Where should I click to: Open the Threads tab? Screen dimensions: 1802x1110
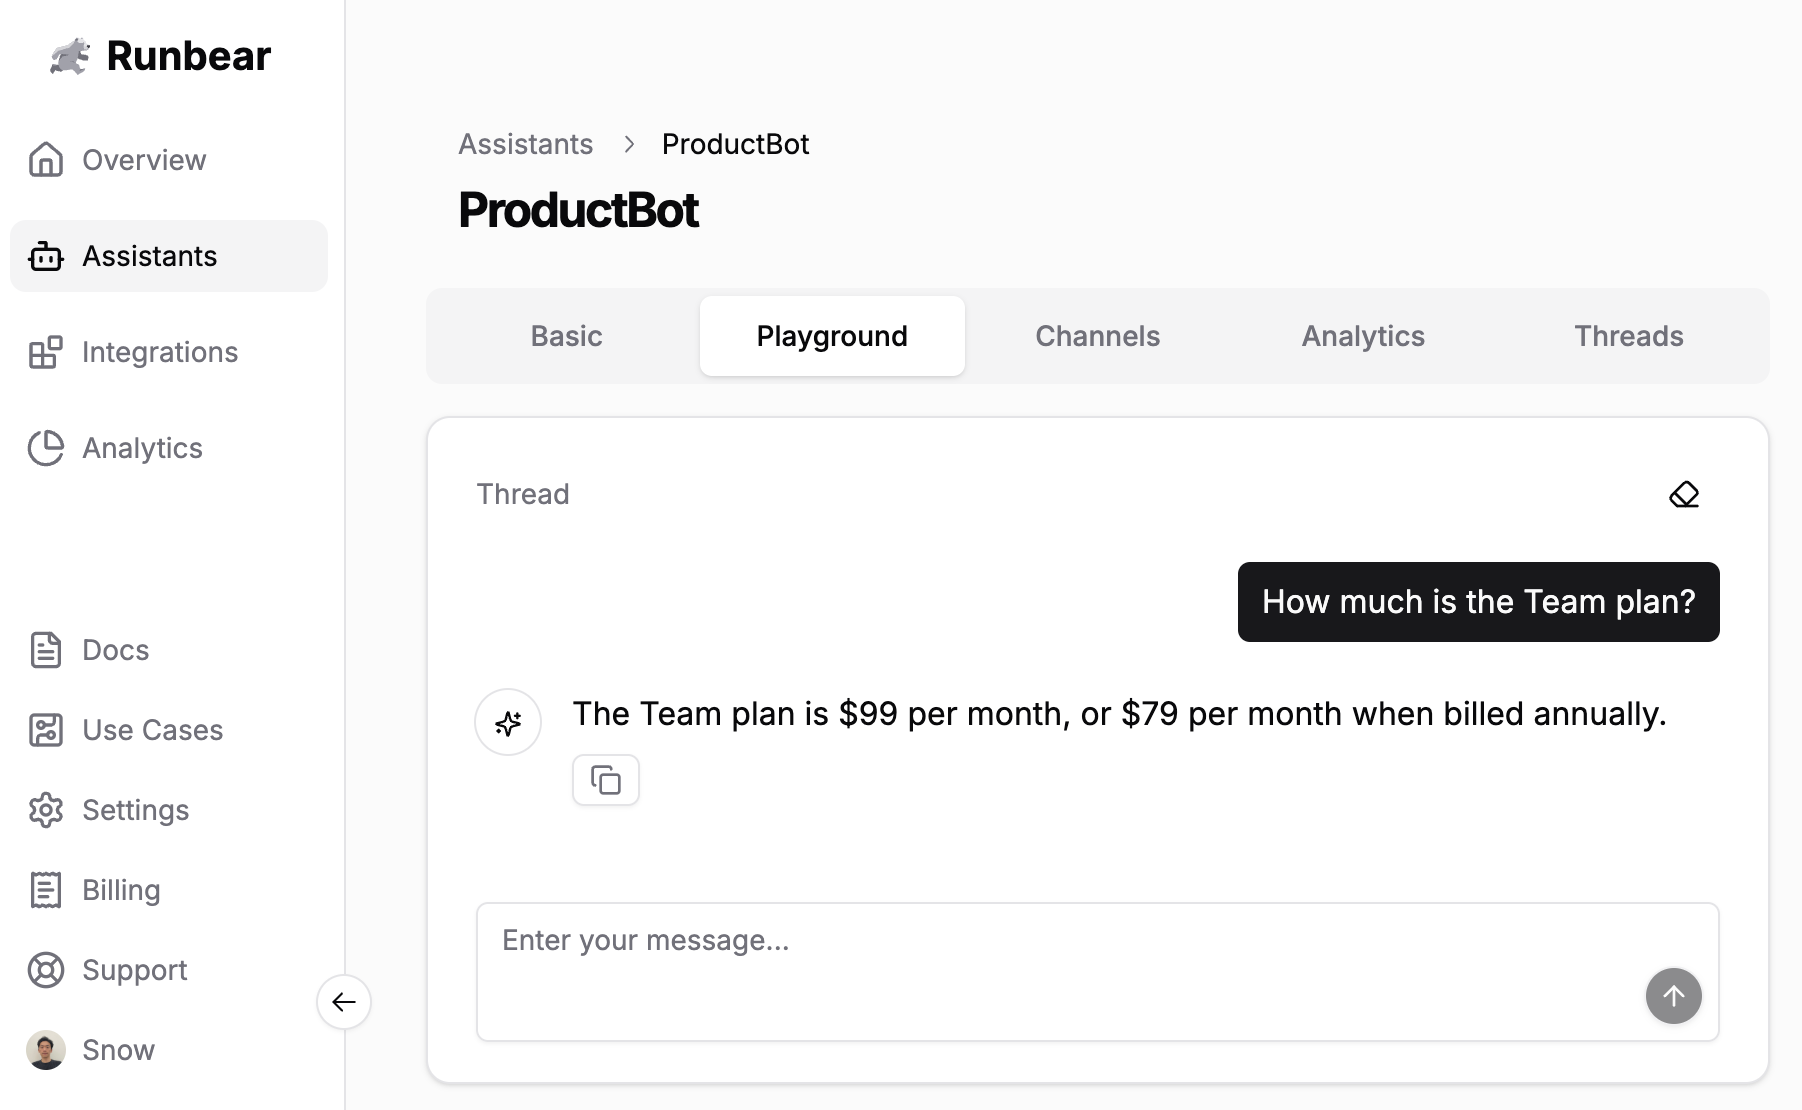coord(1628,336)
